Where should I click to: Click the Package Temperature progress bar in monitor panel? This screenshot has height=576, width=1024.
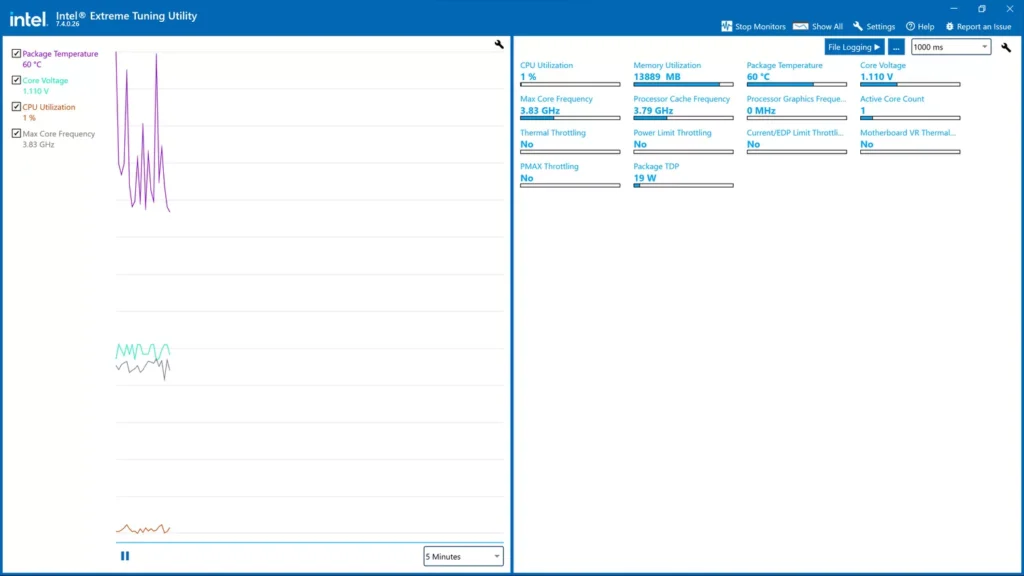797,84
